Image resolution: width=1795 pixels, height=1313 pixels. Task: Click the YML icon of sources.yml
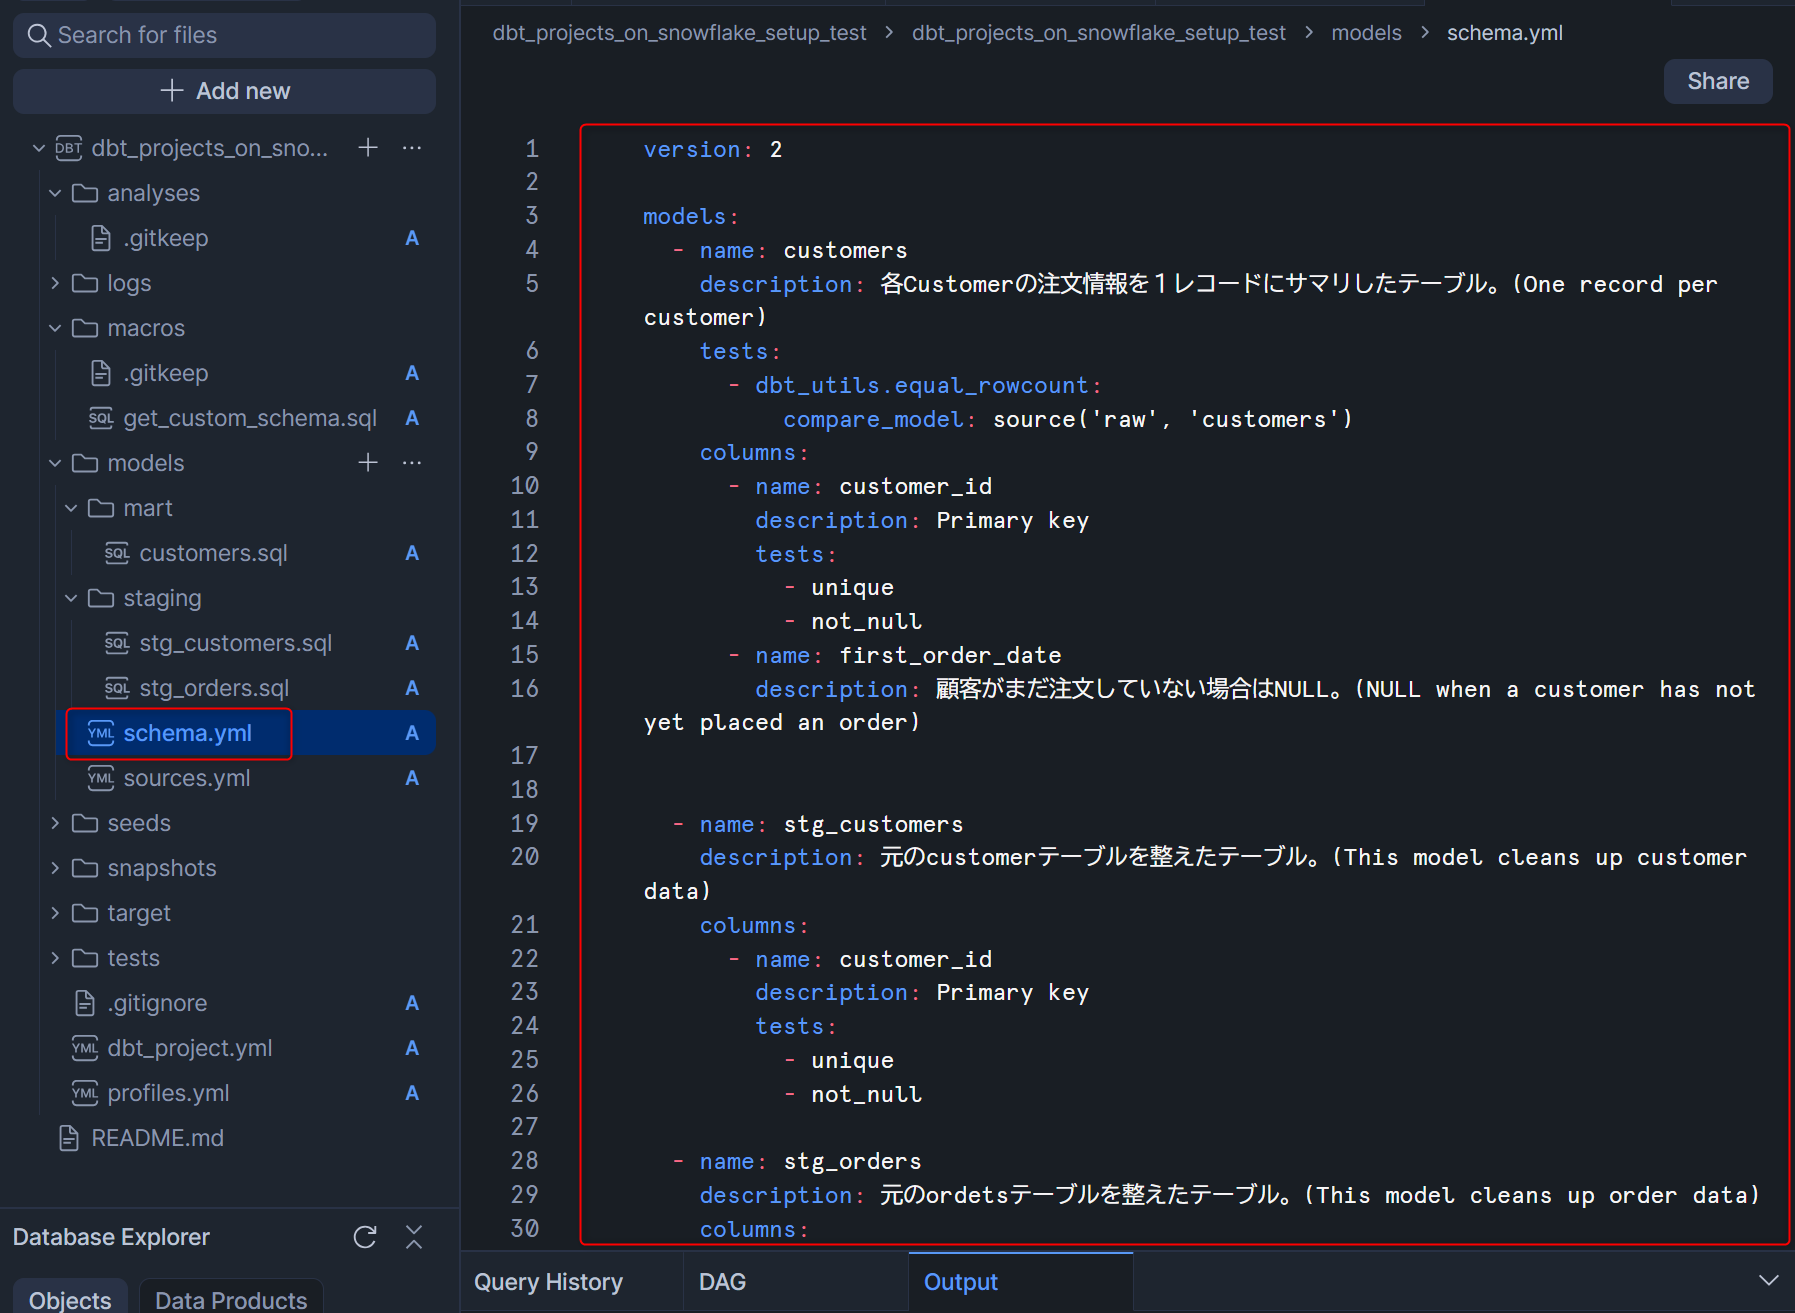(101, 778)
